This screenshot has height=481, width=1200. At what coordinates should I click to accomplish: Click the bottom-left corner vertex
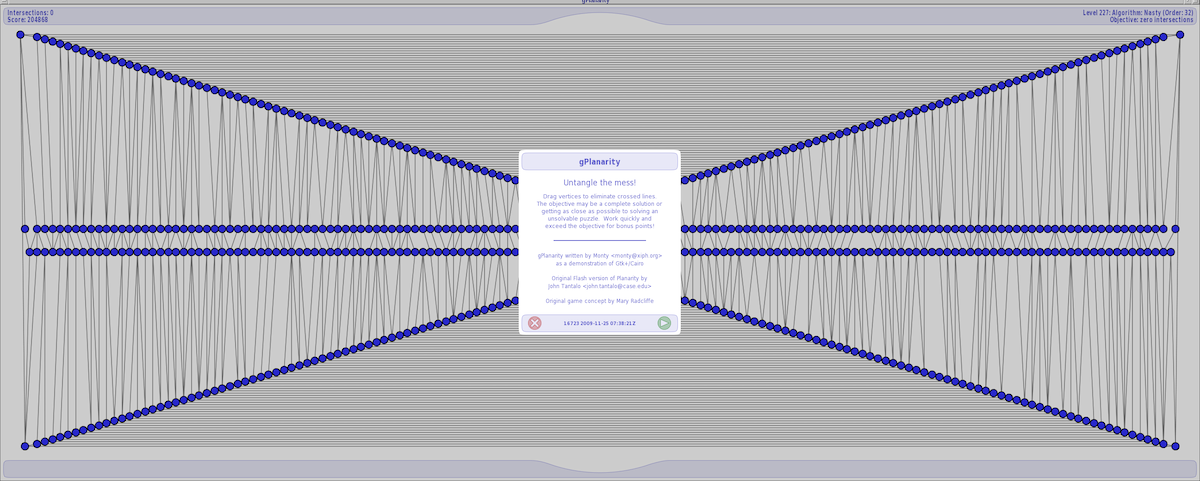(x=25, y=446)
